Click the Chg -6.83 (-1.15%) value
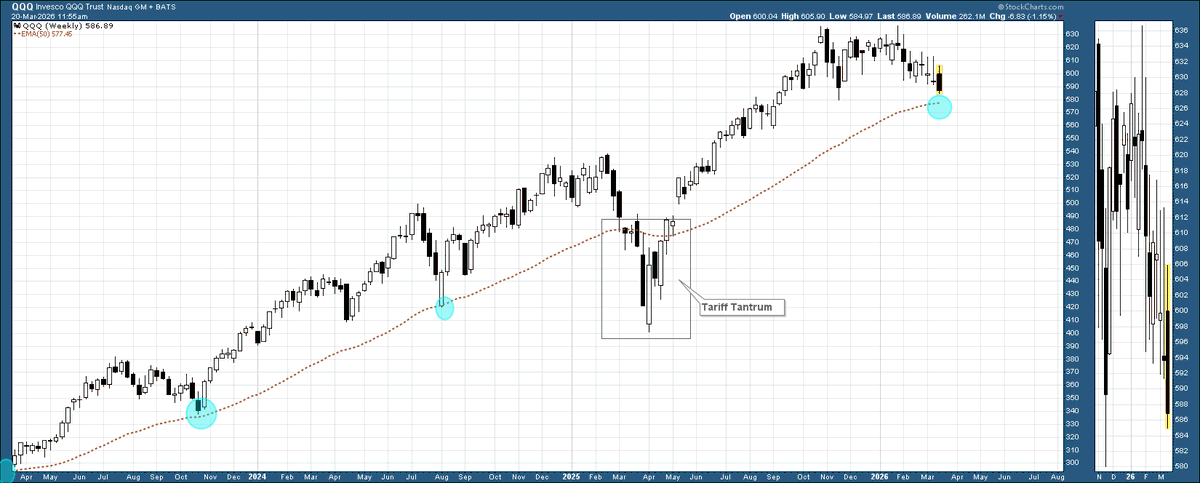This screenshot has height=483, width=1200. [x=1034, y=16]
